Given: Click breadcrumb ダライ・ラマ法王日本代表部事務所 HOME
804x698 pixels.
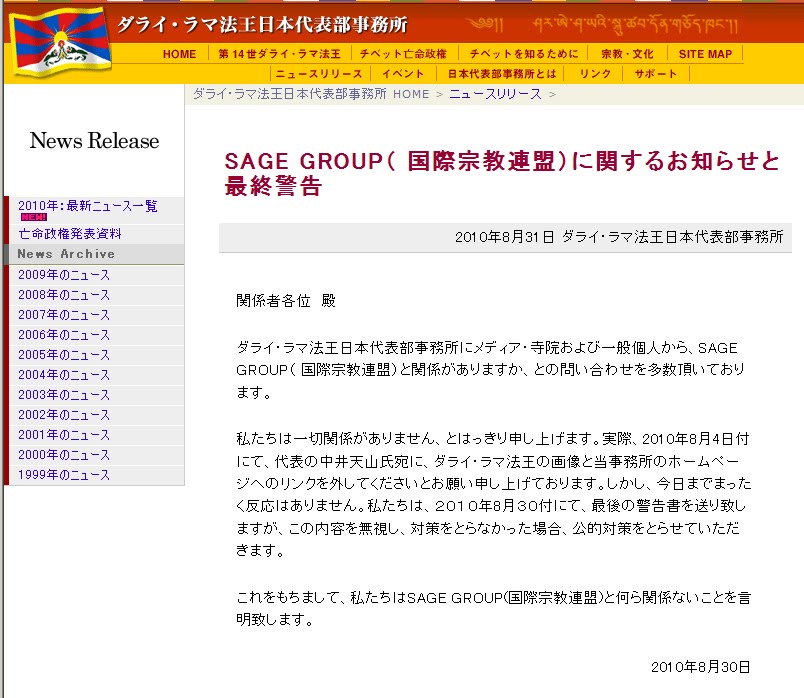Looking at the screenshot, I should 311,94.
